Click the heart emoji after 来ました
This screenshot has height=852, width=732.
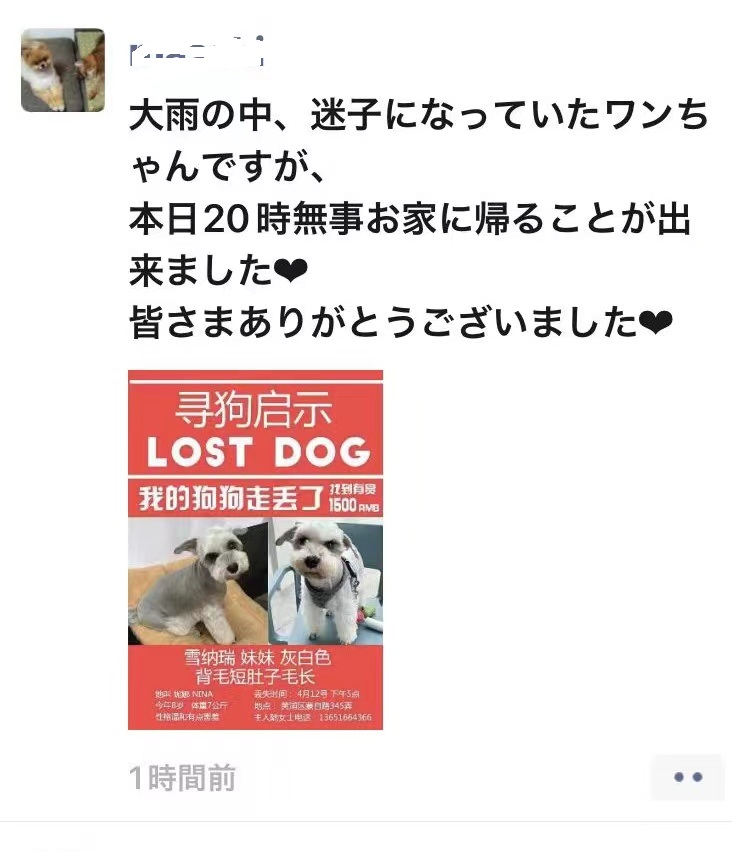pyautogui.click(x=291, y=270)
